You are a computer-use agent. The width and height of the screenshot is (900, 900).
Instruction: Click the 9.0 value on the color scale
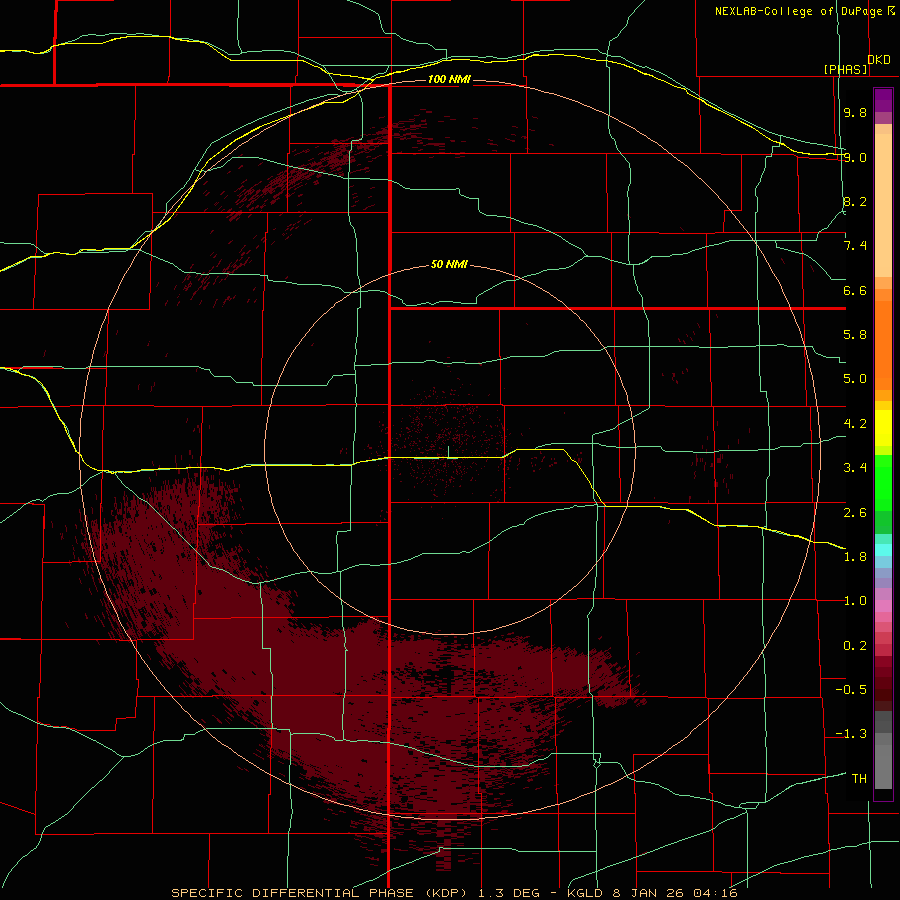coord(855,157)
